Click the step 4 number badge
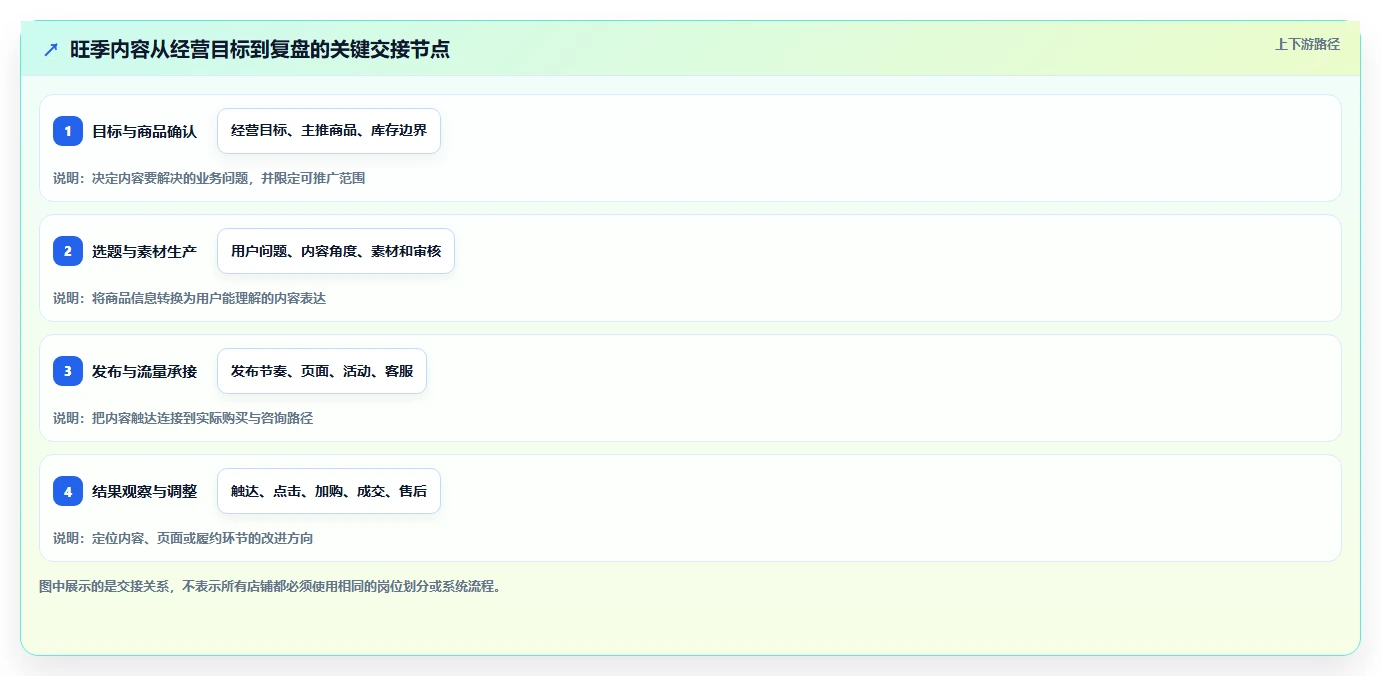Image resolution: width=1381 pixels, height=676 pixels. pyautogui.click(x=68, y=491)
